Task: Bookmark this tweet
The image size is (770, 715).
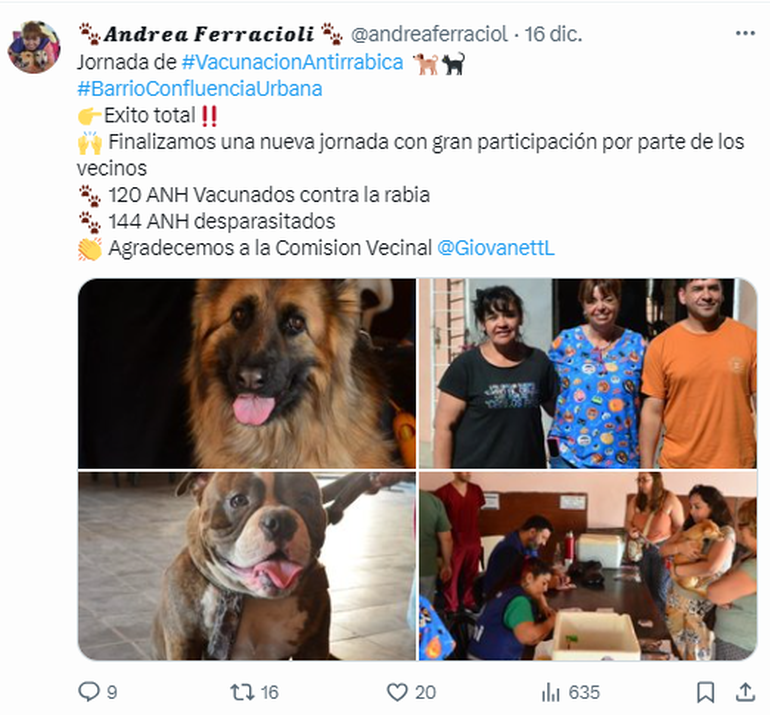Action: (705, 692)
